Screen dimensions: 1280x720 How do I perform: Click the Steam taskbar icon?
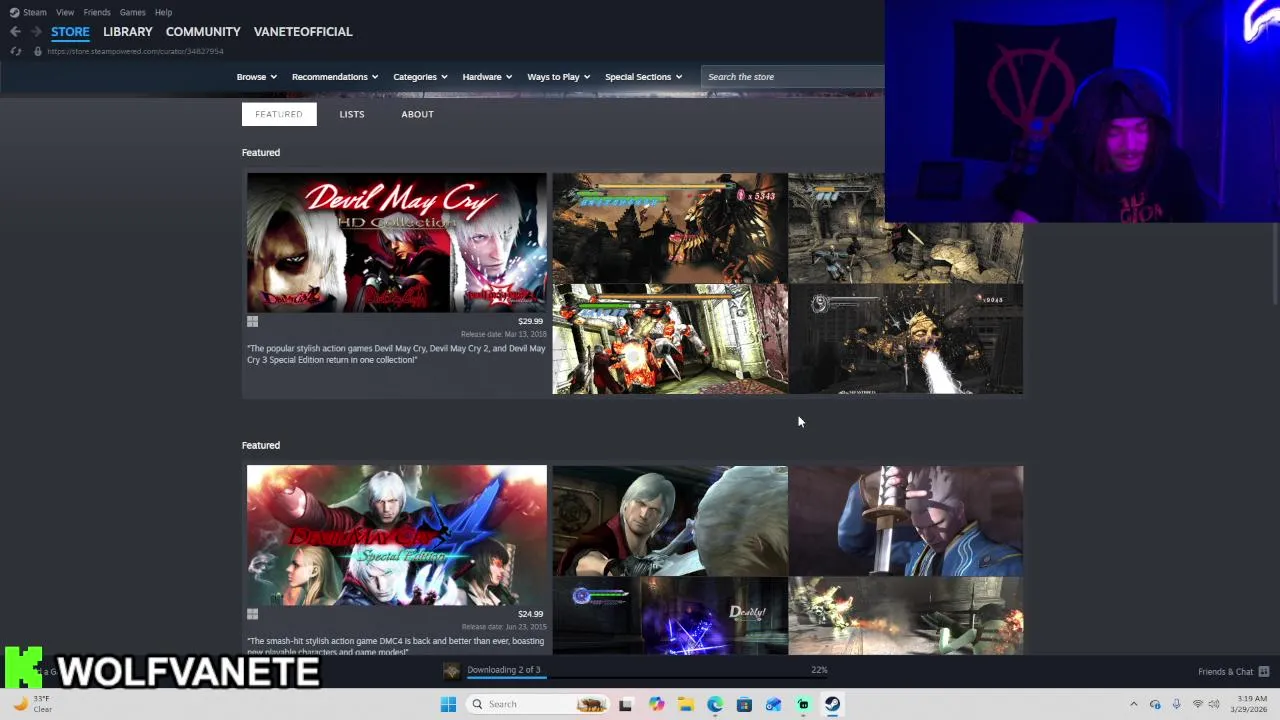pyautogui.click(x=832, y=704)
